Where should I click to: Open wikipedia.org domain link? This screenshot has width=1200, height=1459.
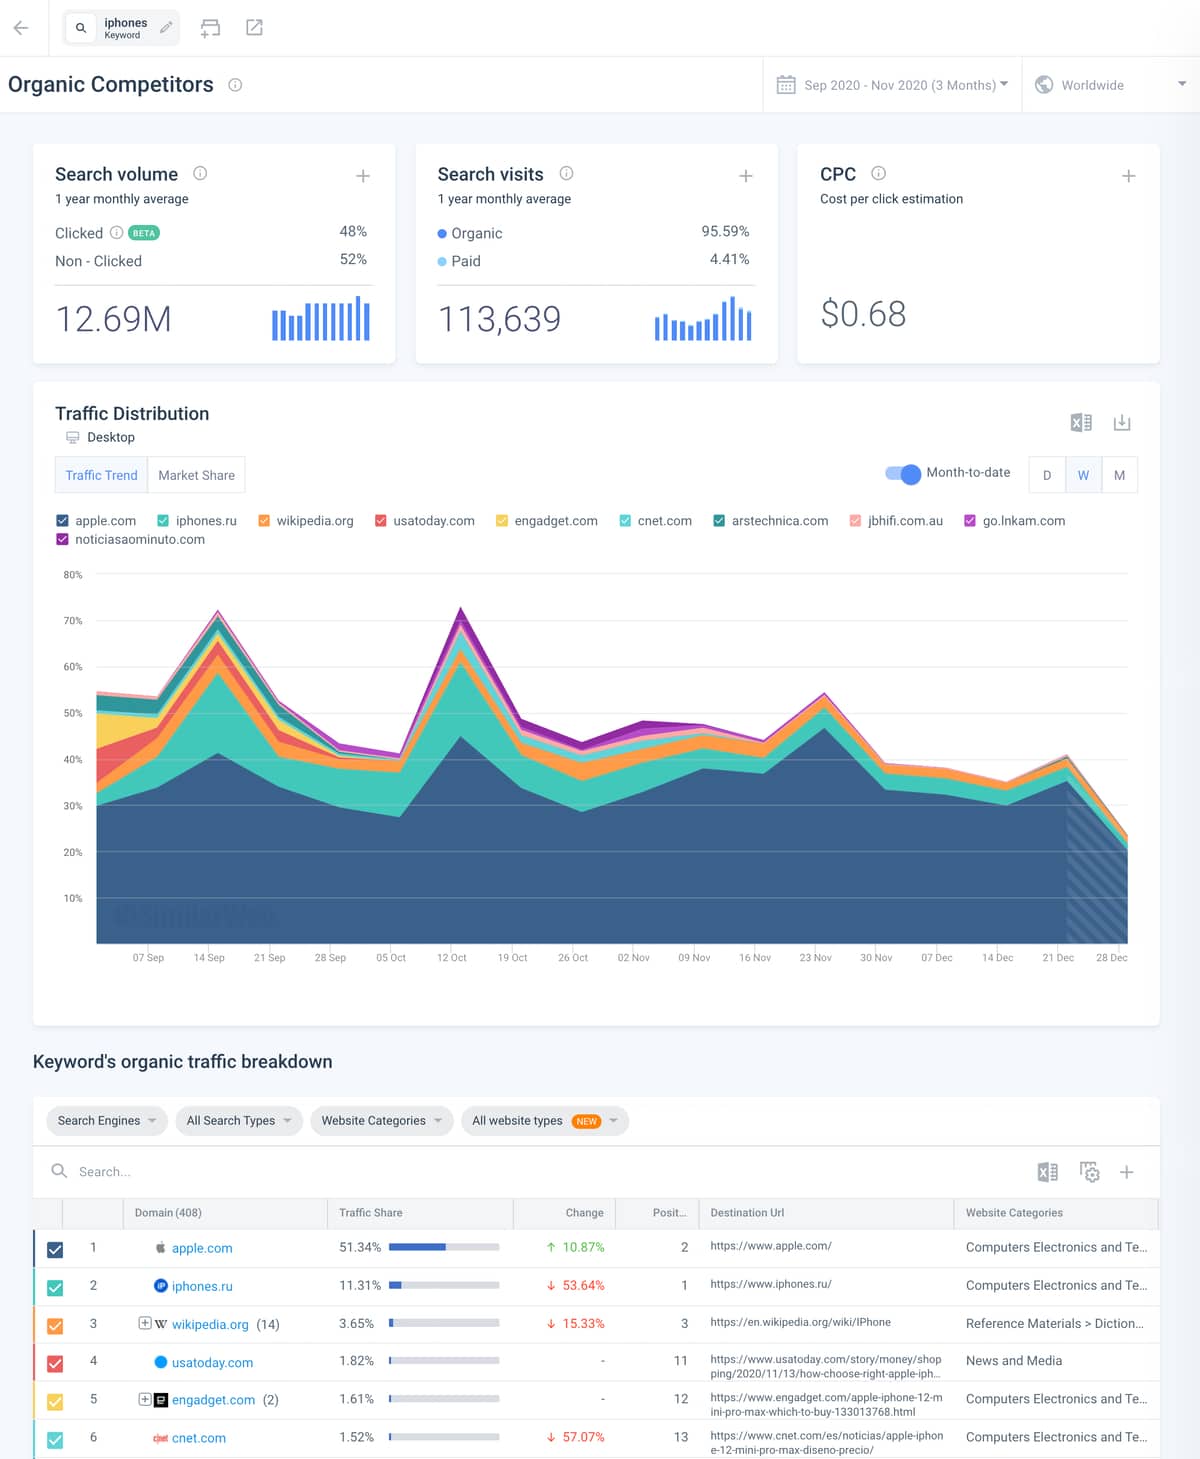coord(210,1324)
